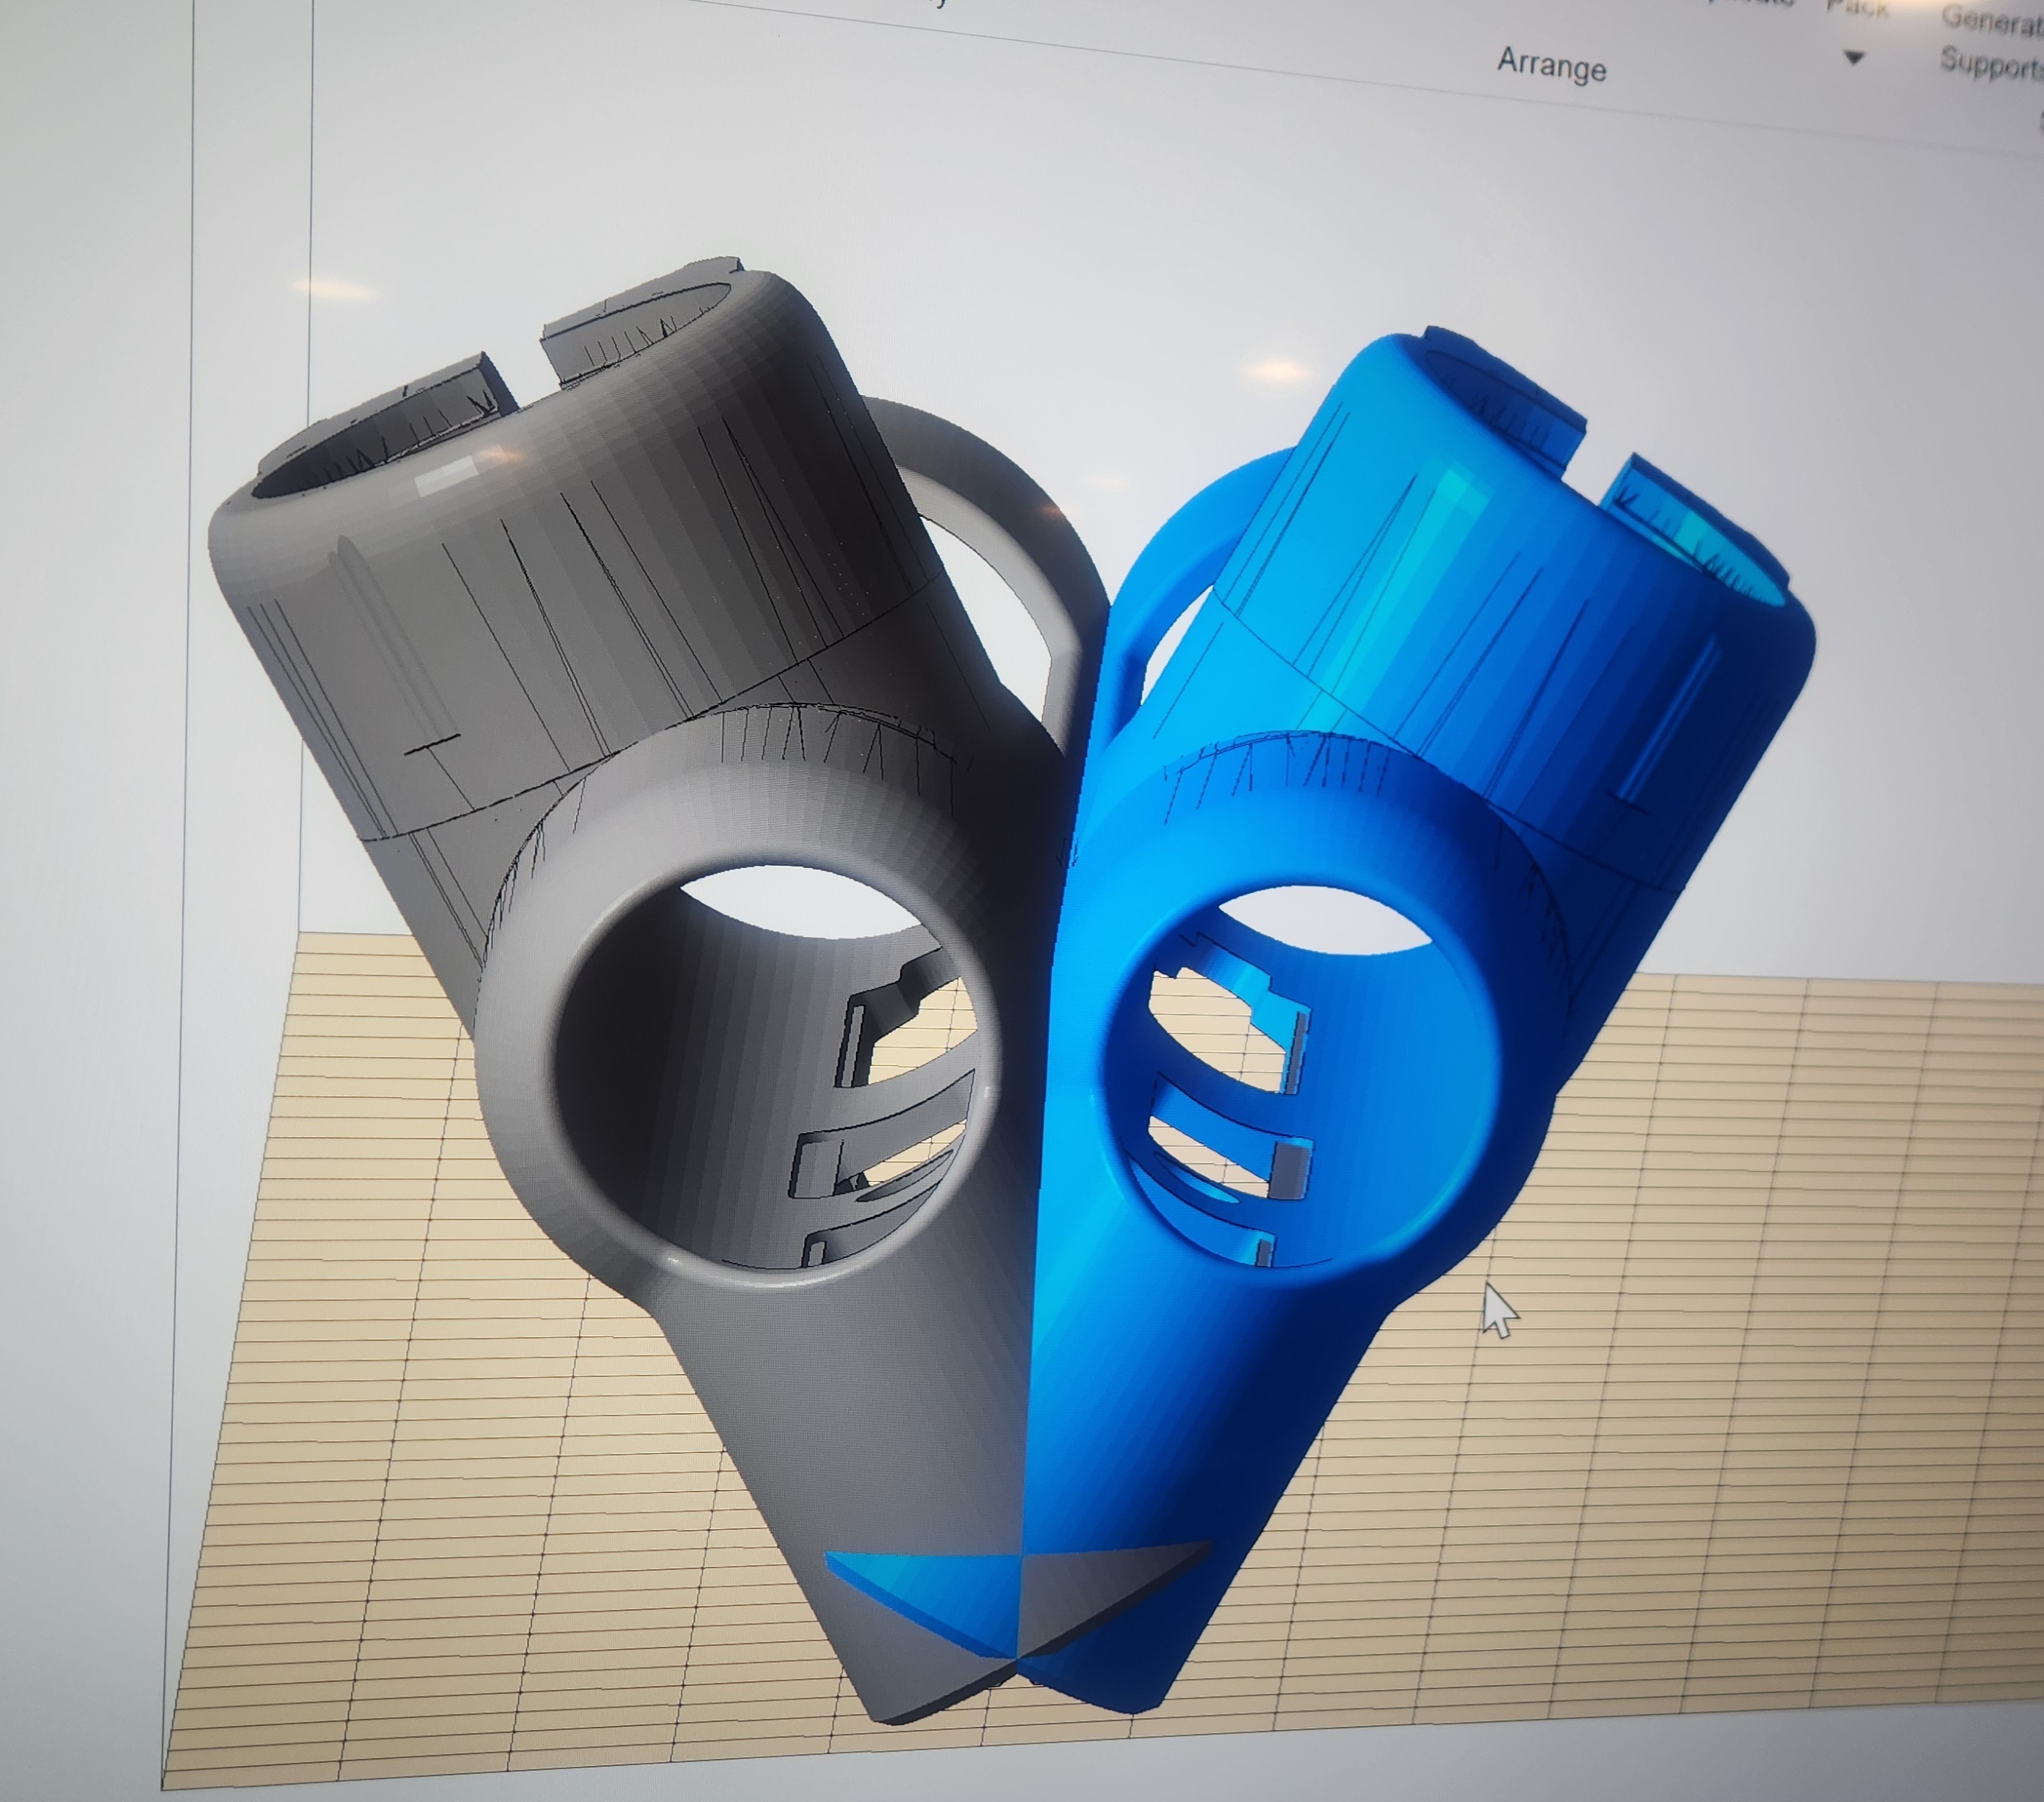The image size is (2044, 1802).
Task: Click the blue model's front ring opening
Action: coord(1300,1080)
